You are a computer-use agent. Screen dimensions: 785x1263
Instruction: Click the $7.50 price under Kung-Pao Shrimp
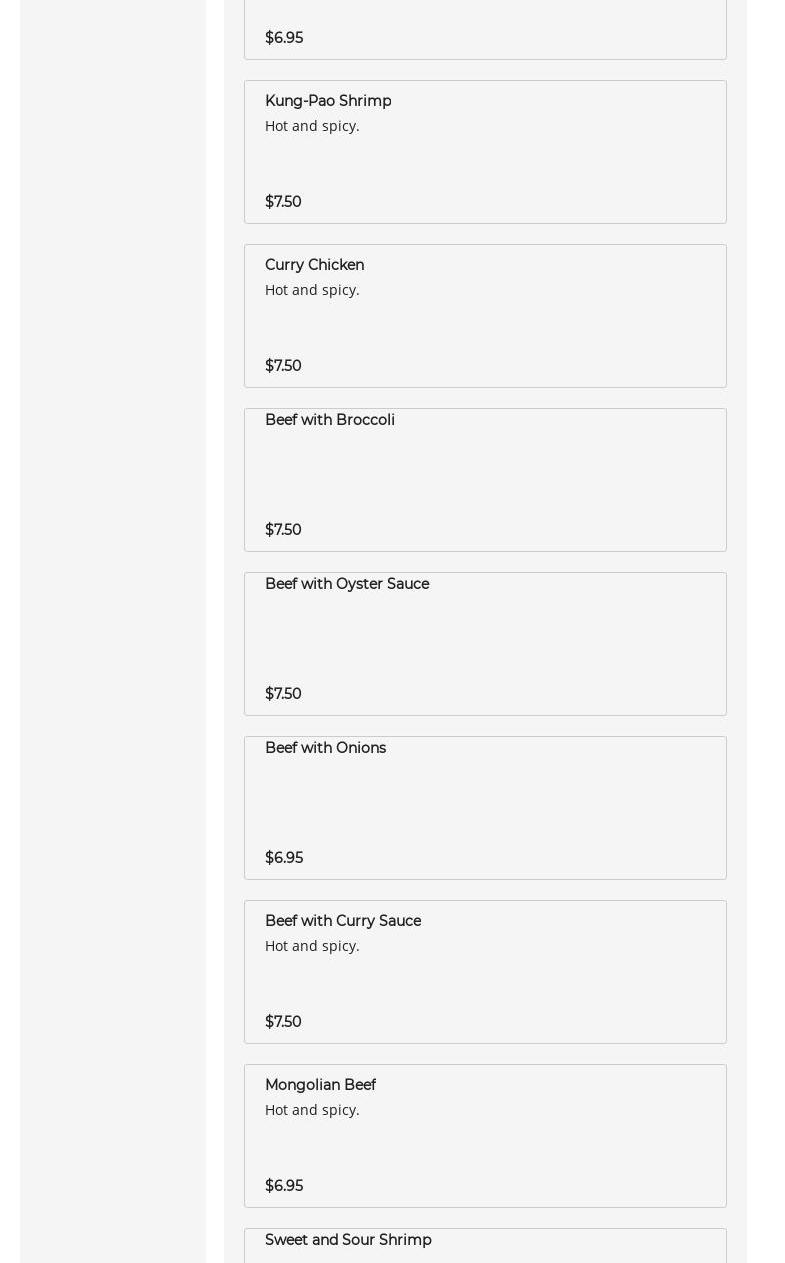click(283, 202)
